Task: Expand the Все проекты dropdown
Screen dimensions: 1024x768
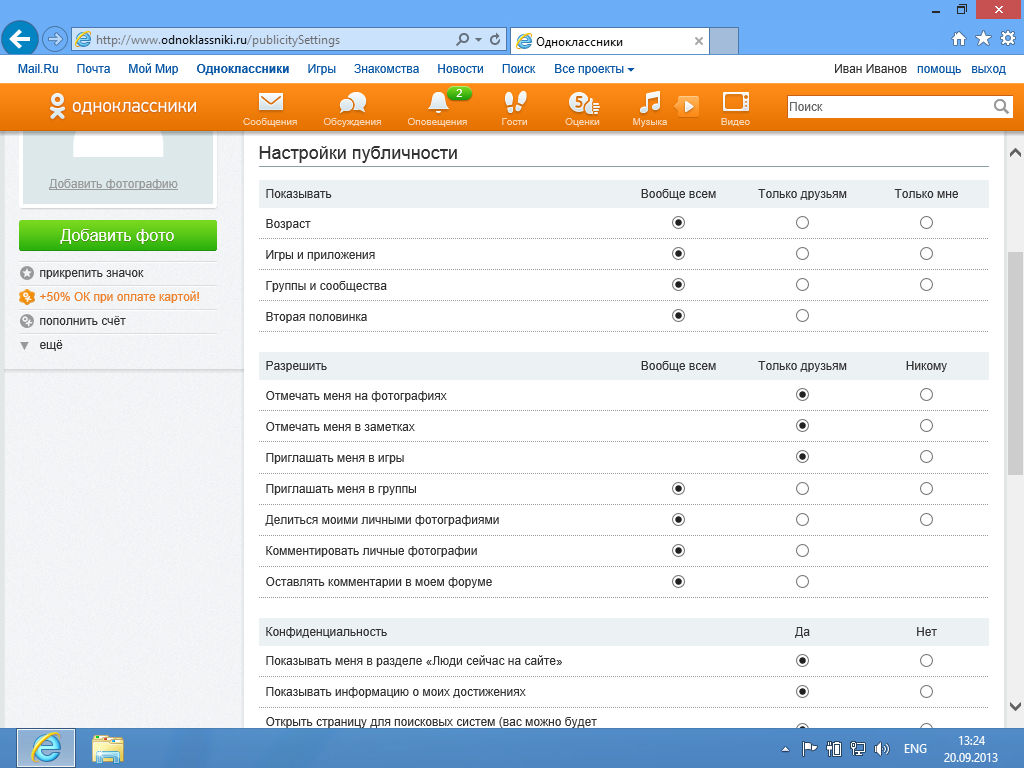Action: pos(594,69)
